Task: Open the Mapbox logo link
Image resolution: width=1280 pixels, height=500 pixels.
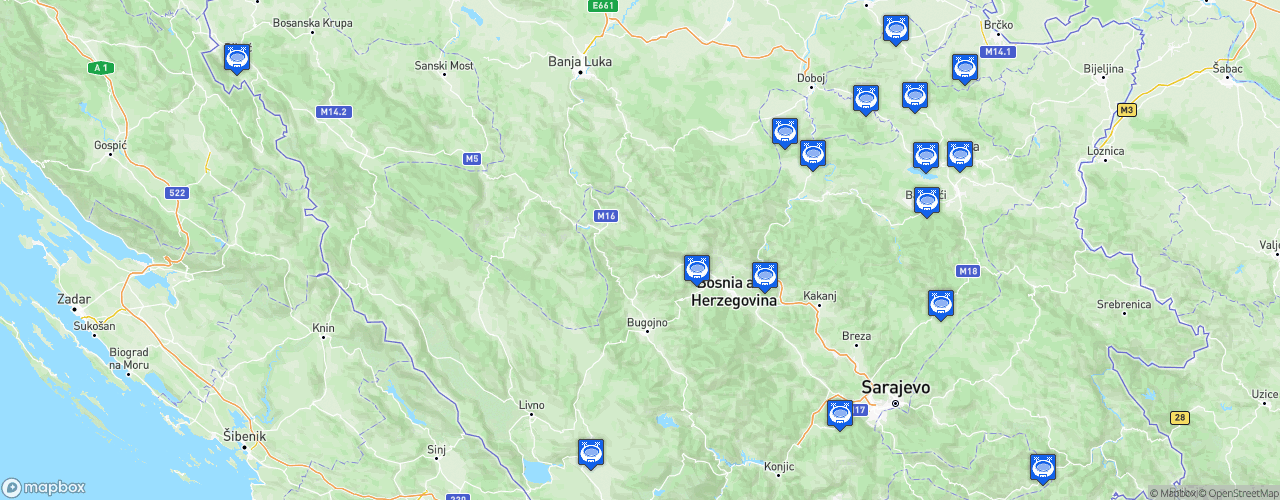Action: (43, 487)
